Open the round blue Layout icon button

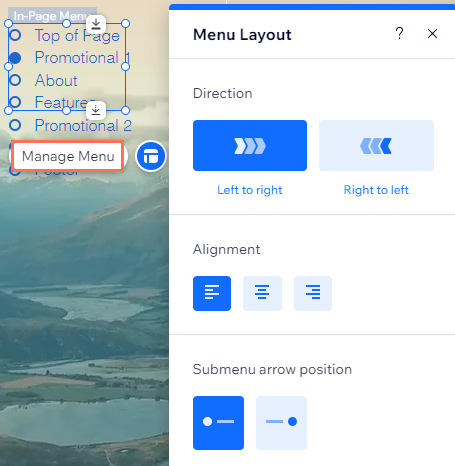coord(151,156)
